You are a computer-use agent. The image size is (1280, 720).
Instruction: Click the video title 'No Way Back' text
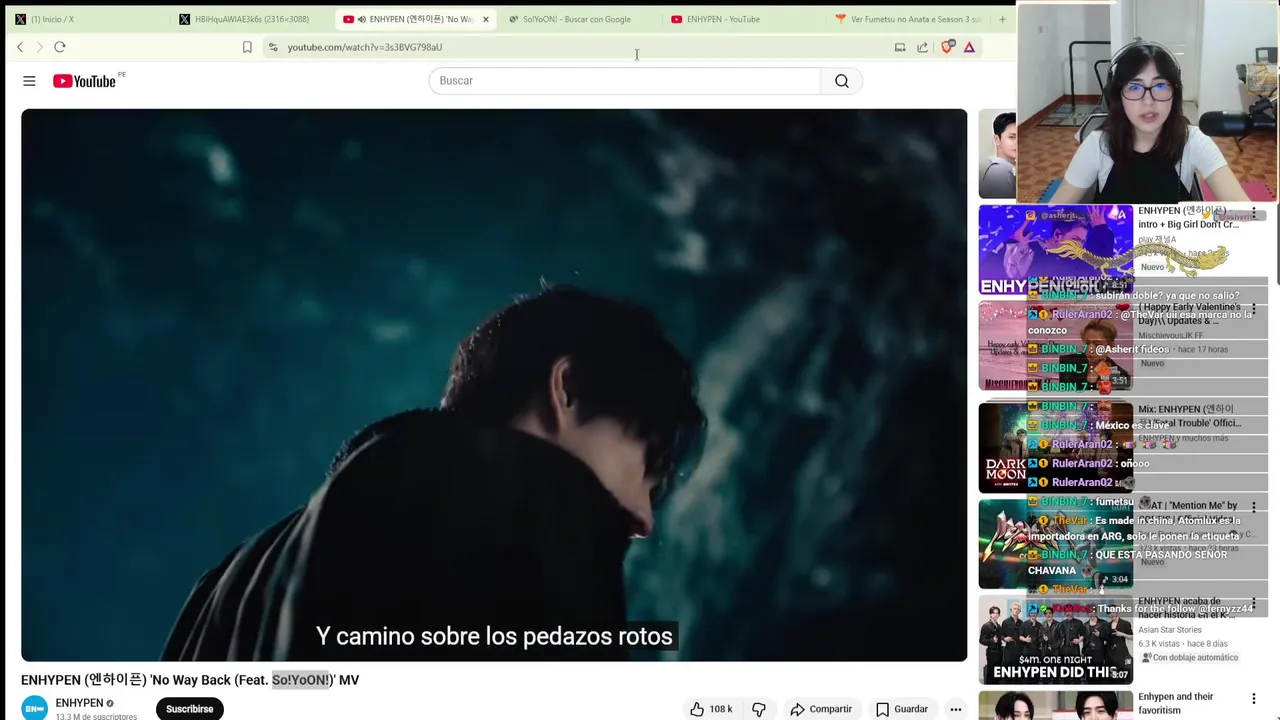coord(190,680)
